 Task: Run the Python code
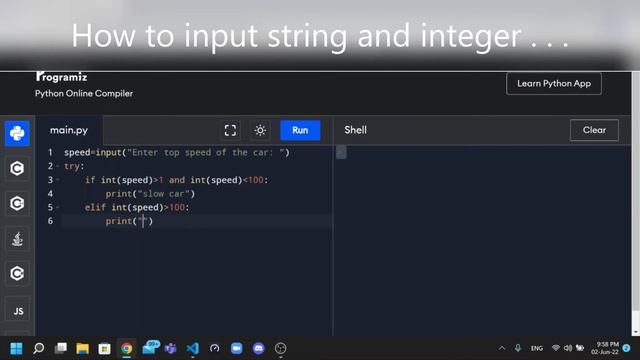coord(300,130)
